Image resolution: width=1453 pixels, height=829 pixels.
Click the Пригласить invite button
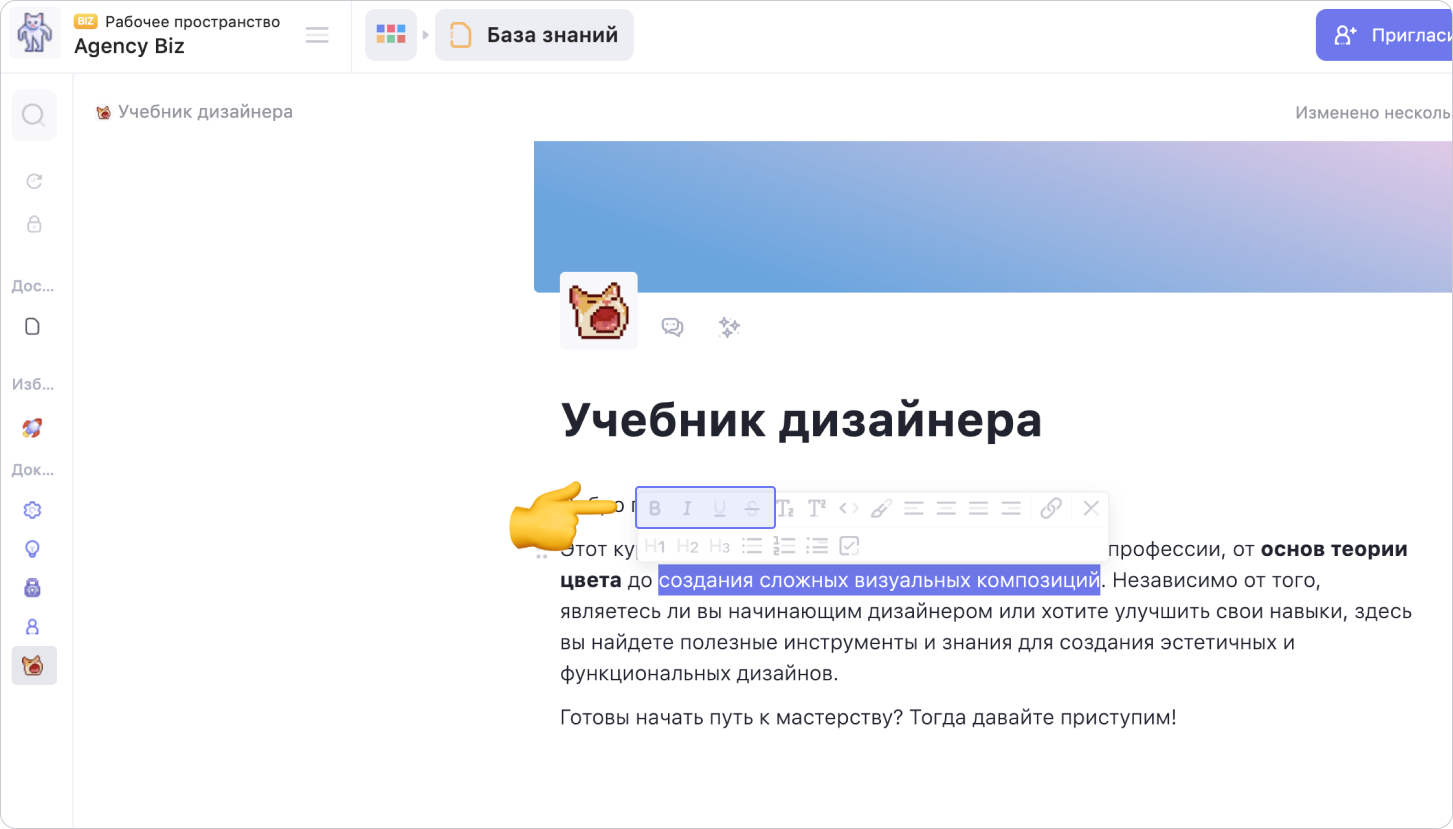(x=1384, y=35)
